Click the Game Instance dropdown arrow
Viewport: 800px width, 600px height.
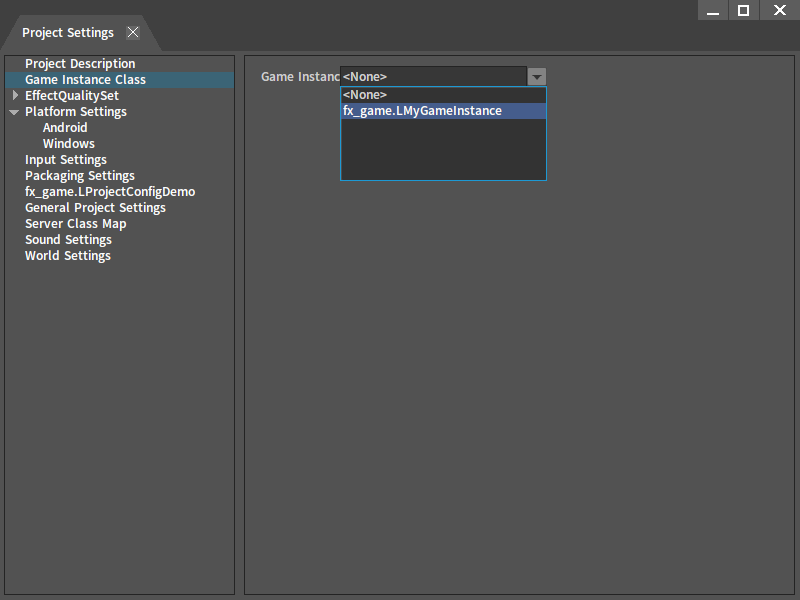[x=537, y=77]
